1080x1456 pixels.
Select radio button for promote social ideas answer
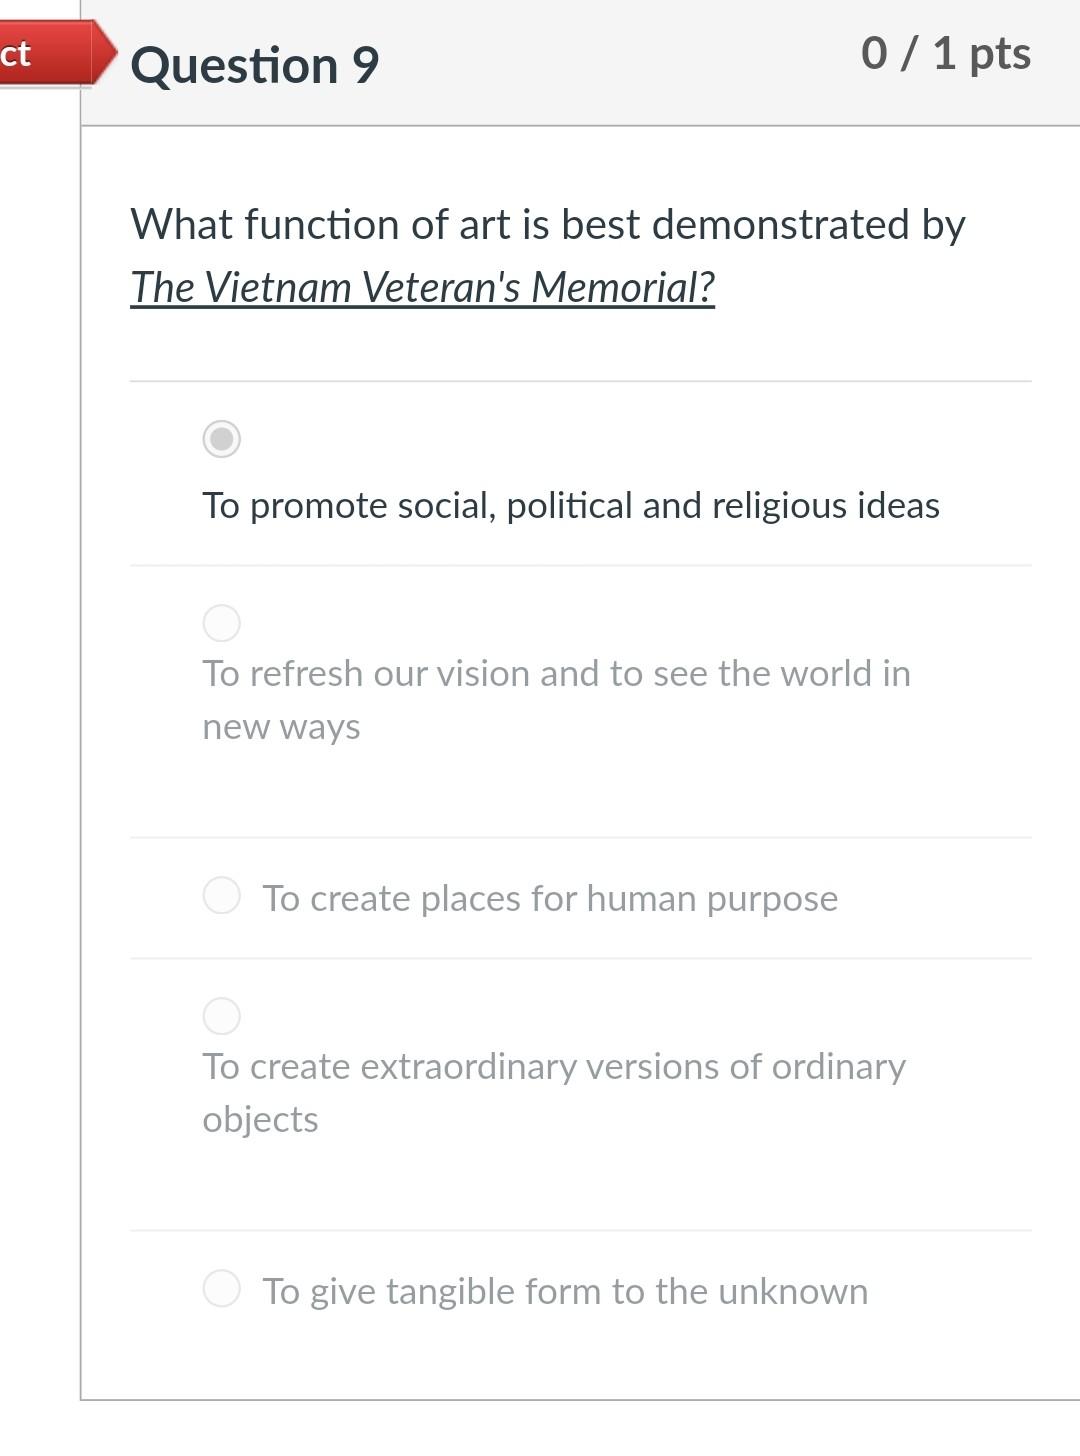tap(221, 439)
